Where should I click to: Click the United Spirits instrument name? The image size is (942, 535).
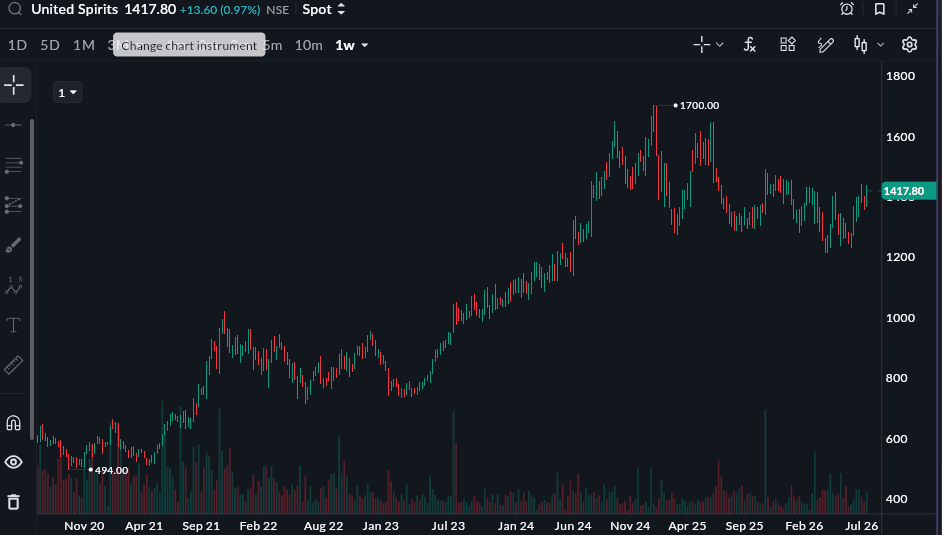74,10
